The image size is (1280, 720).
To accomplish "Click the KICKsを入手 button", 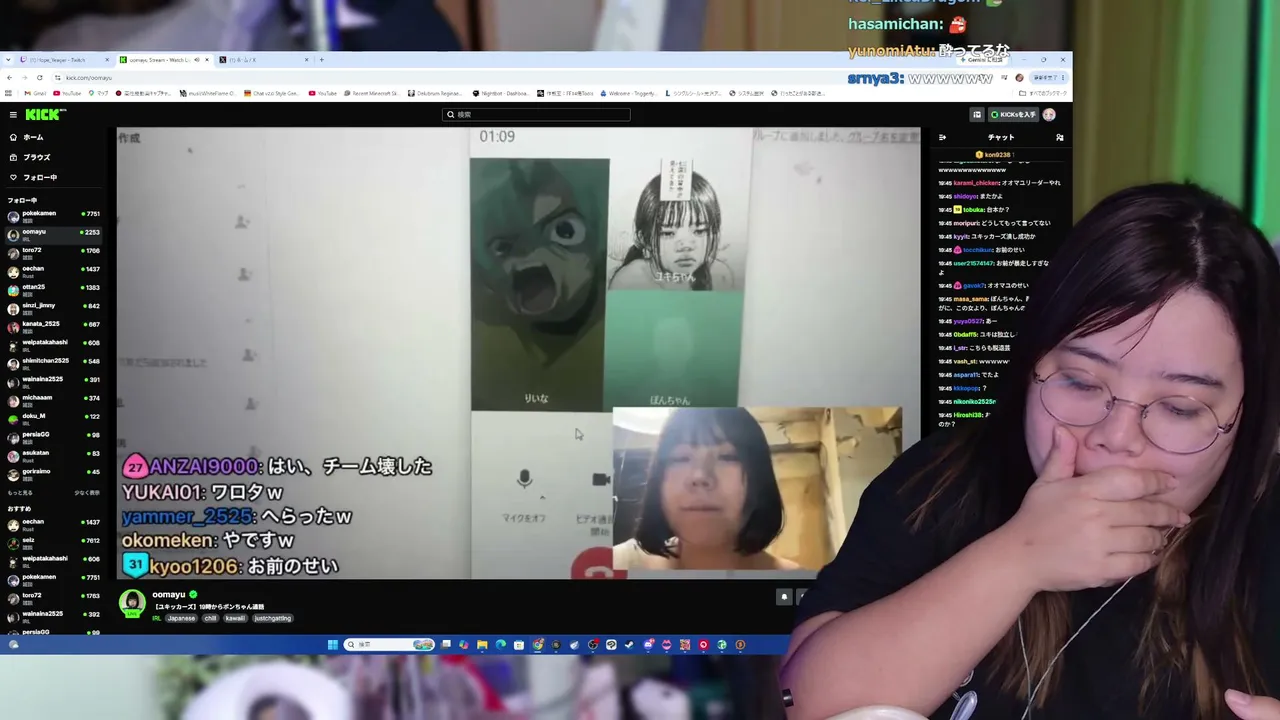I will (x=1013, y=114).
